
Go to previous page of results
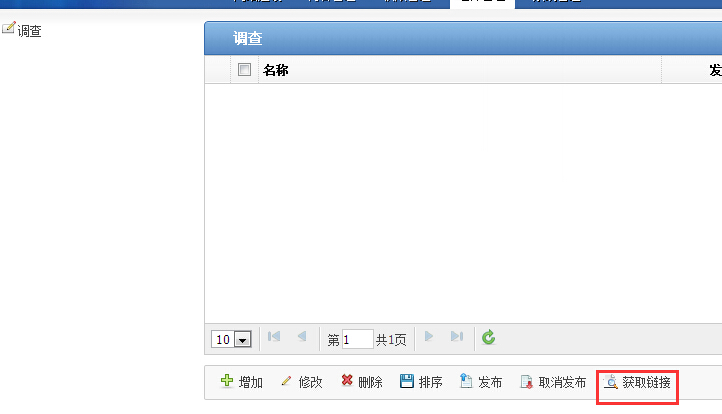(x=301, y=338)
